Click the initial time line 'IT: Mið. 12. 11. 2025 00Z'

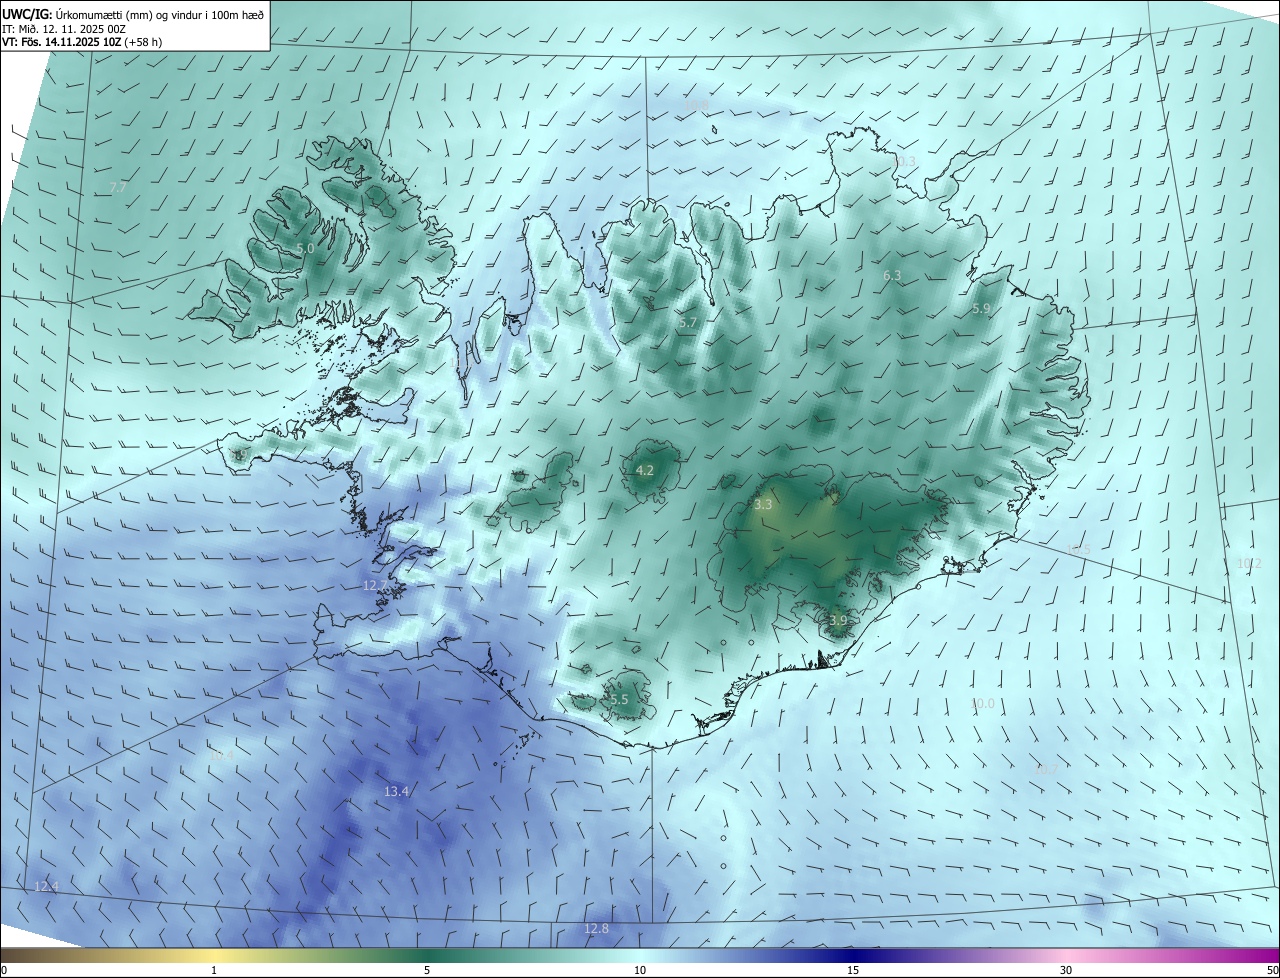click(64, 30)
